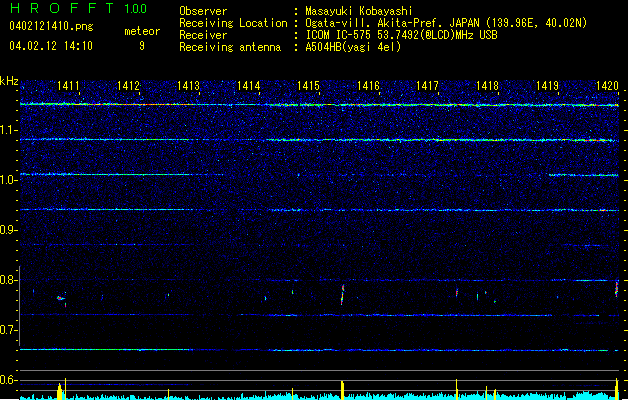
Task: Select the 1411 time marker
Action: coord(70,87)
